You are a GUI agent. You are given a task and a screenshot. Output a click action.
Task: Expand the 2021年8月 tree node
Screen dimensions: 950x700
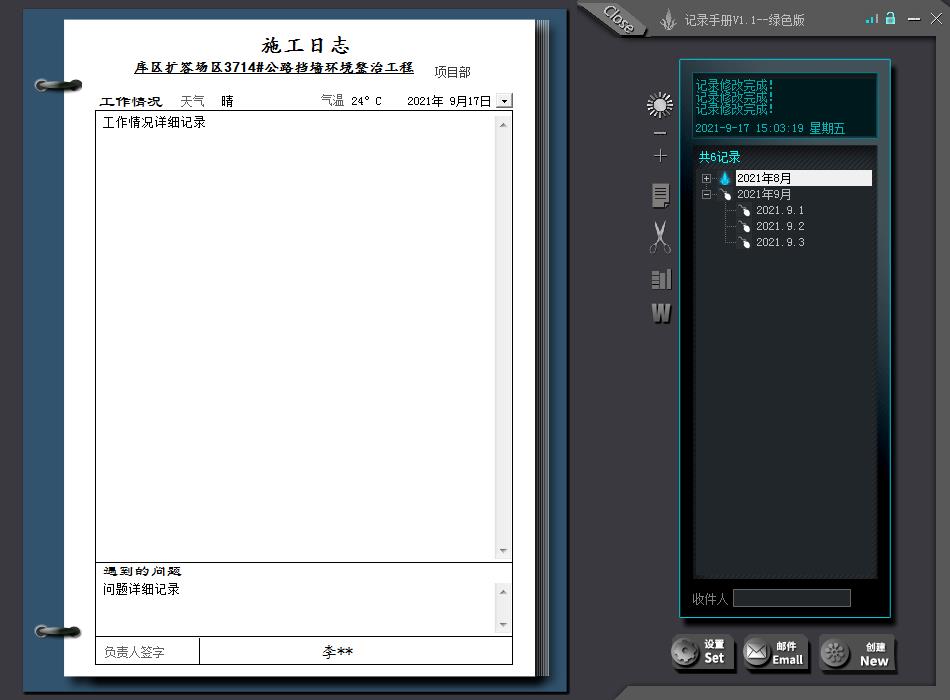(x=706, y=178)
